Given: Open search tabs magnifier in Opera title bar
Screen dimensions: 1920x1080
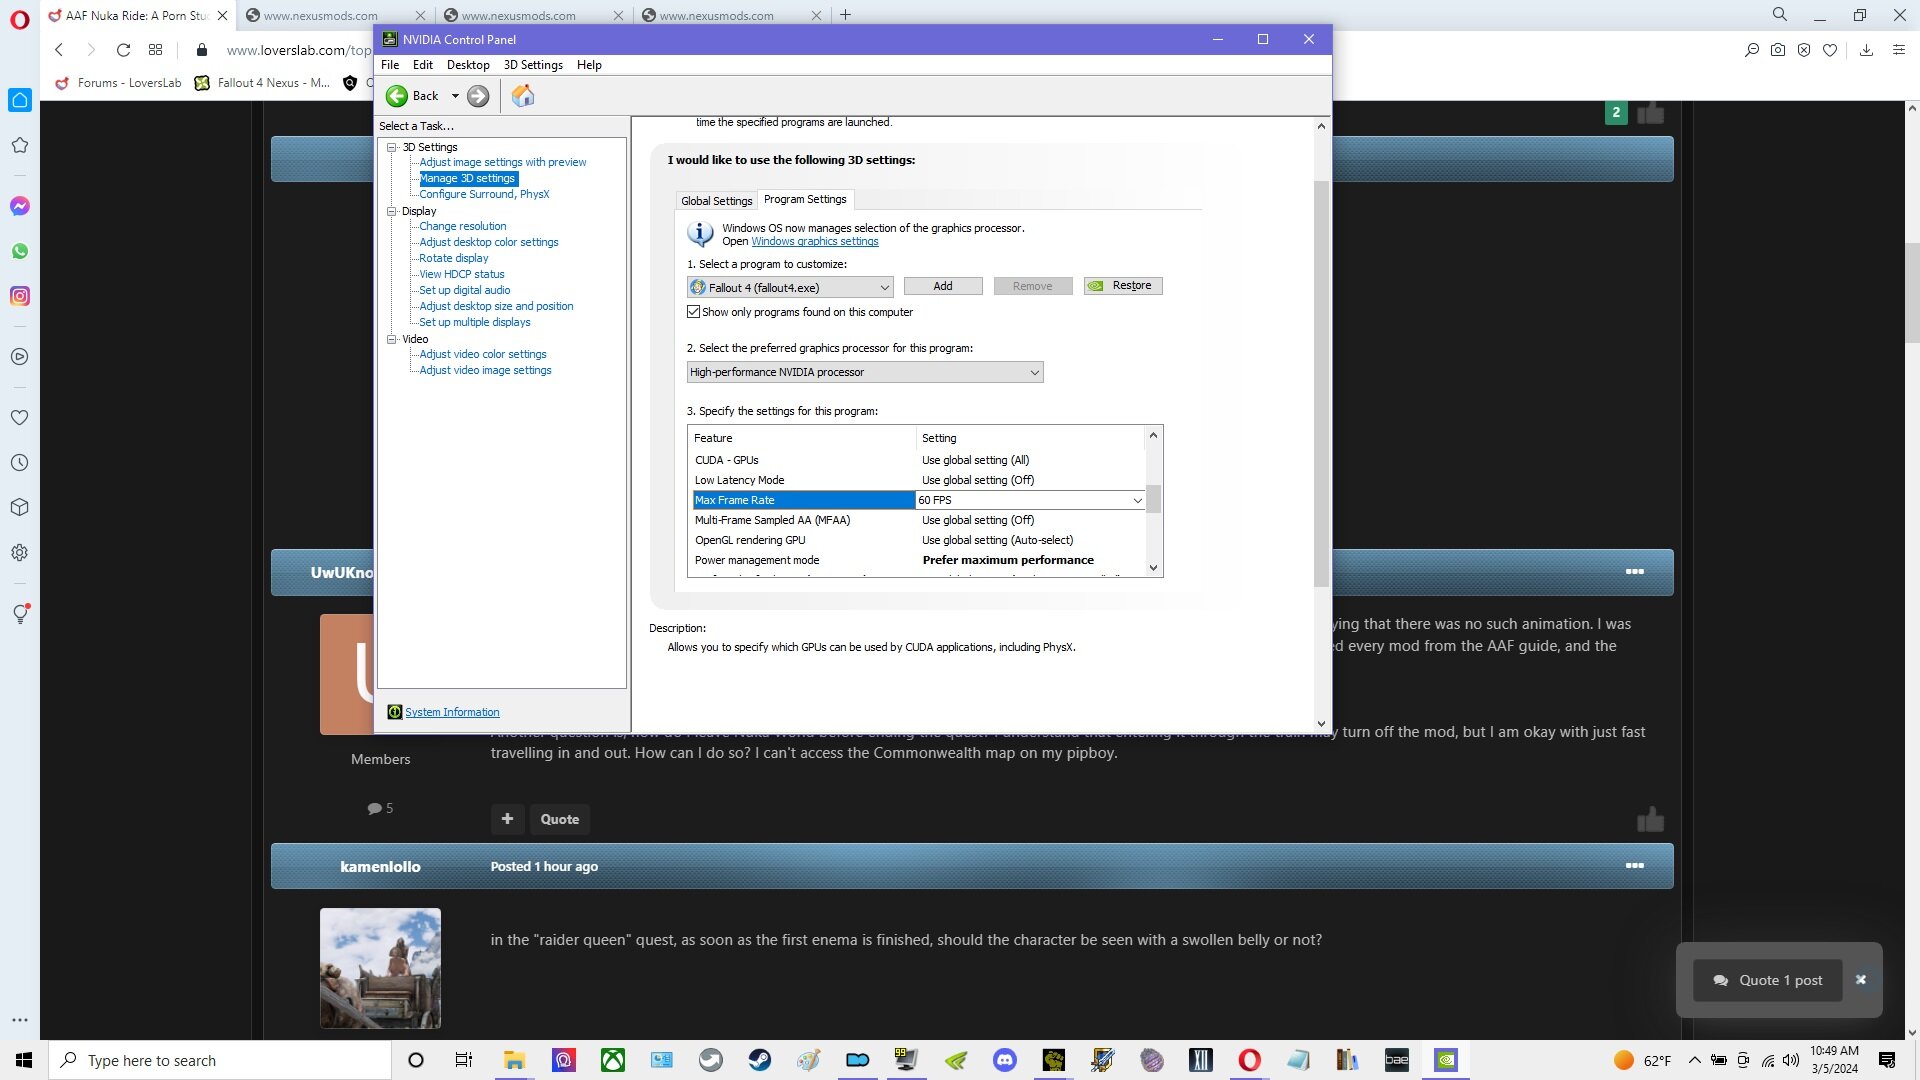Looking at the screenshot, I should pos(1780,14).
